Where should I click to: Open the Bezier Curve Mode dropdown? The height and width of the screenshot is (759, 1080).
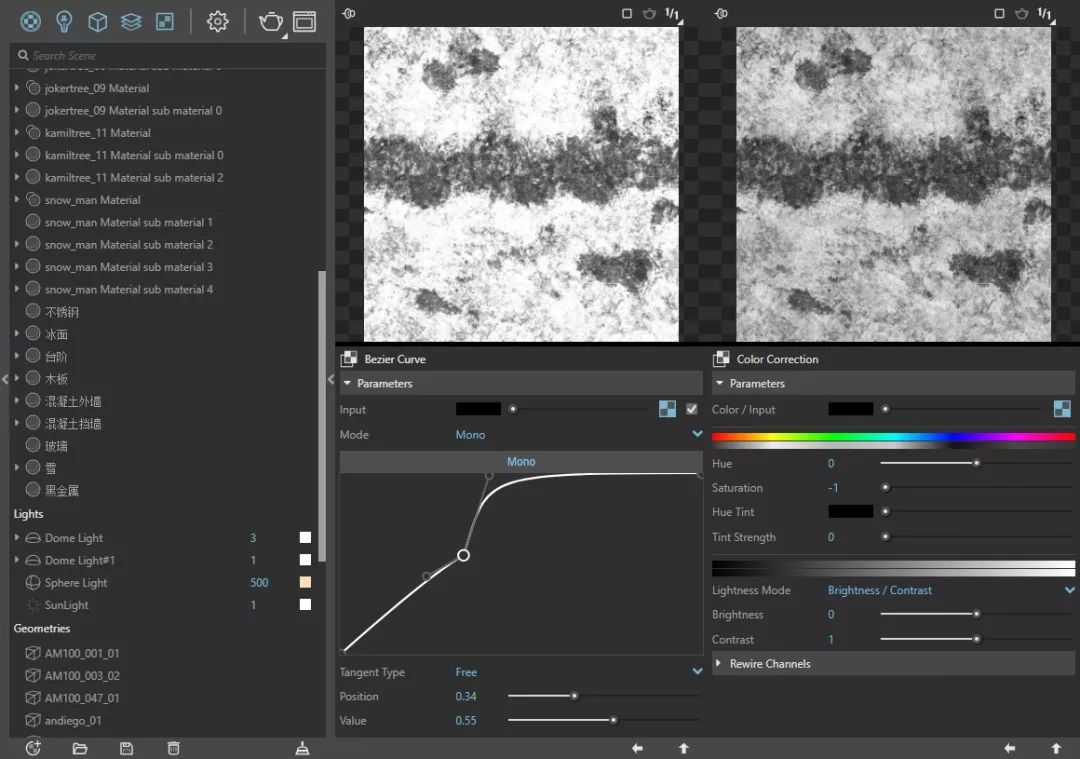[x=697, y=435]
